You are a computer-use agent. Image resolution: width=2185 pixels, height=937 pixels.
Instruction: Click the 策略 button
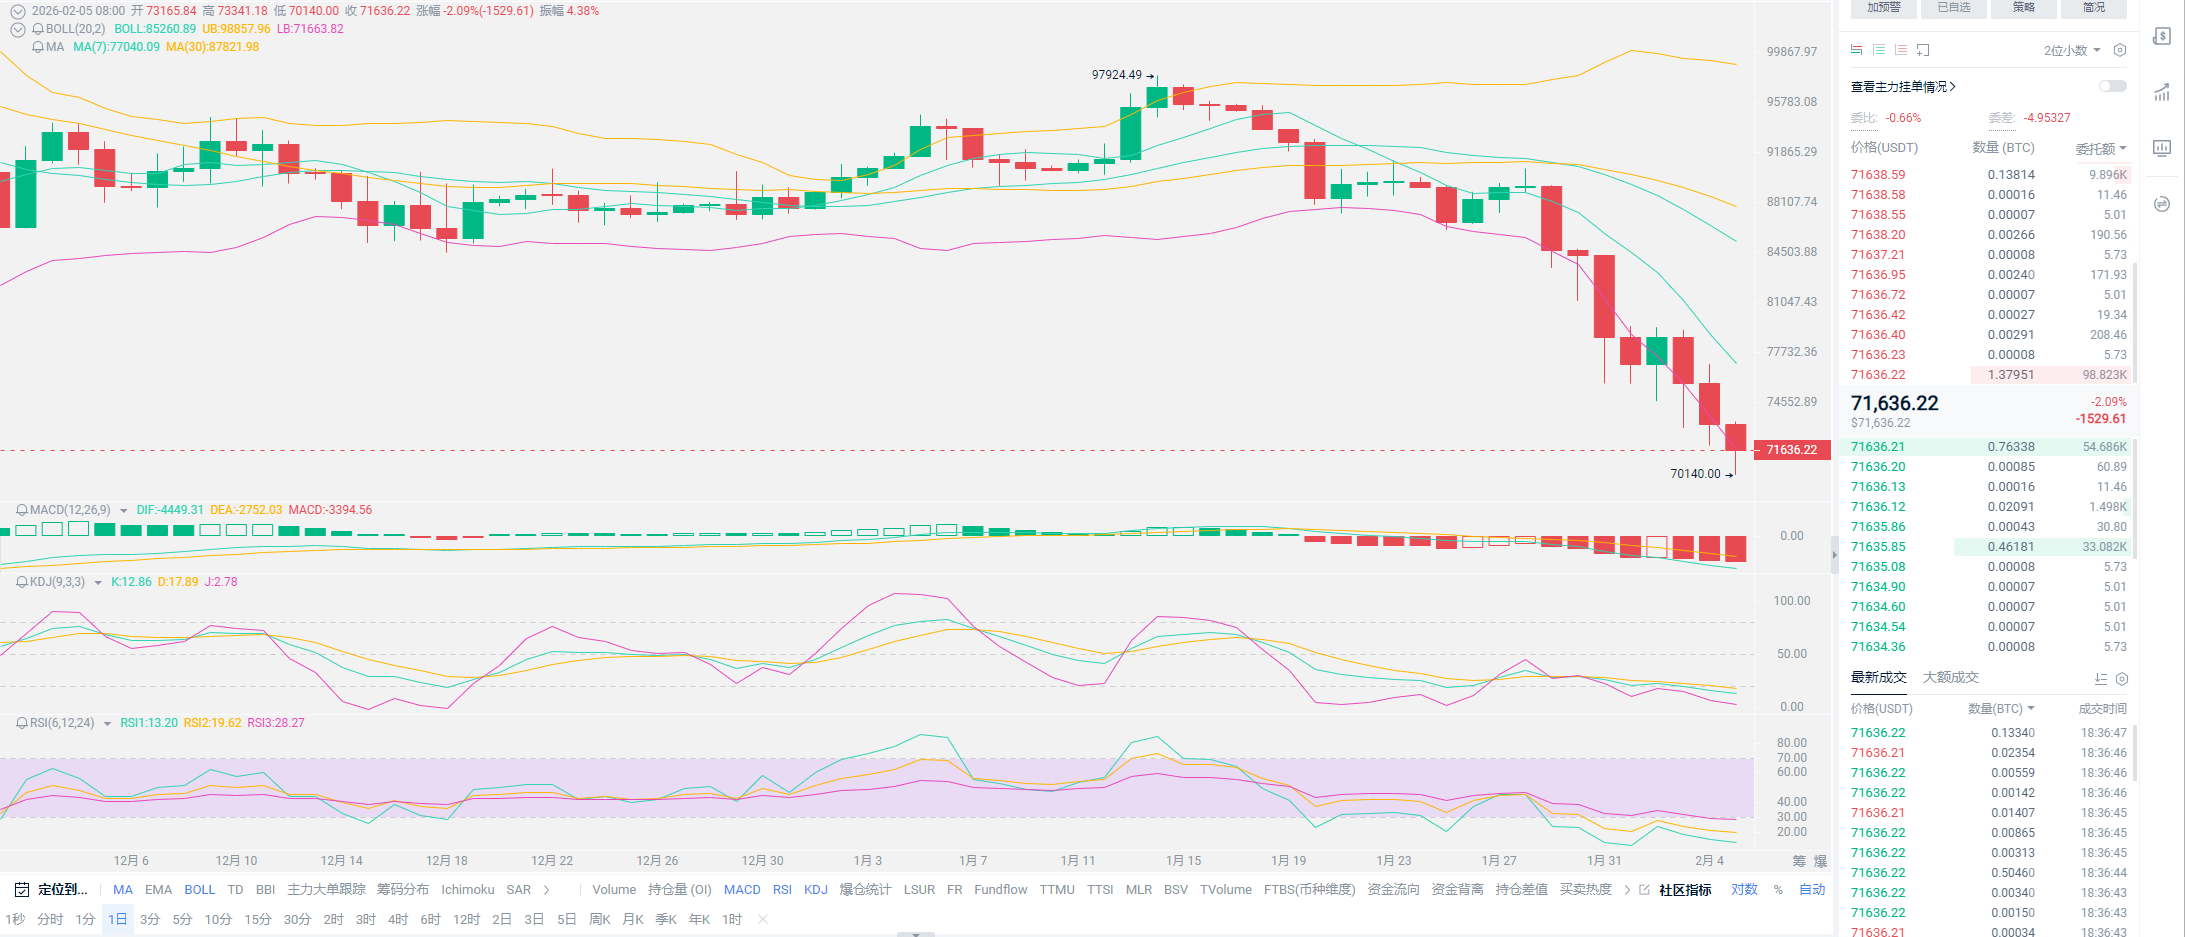[x=2024, y=8]
